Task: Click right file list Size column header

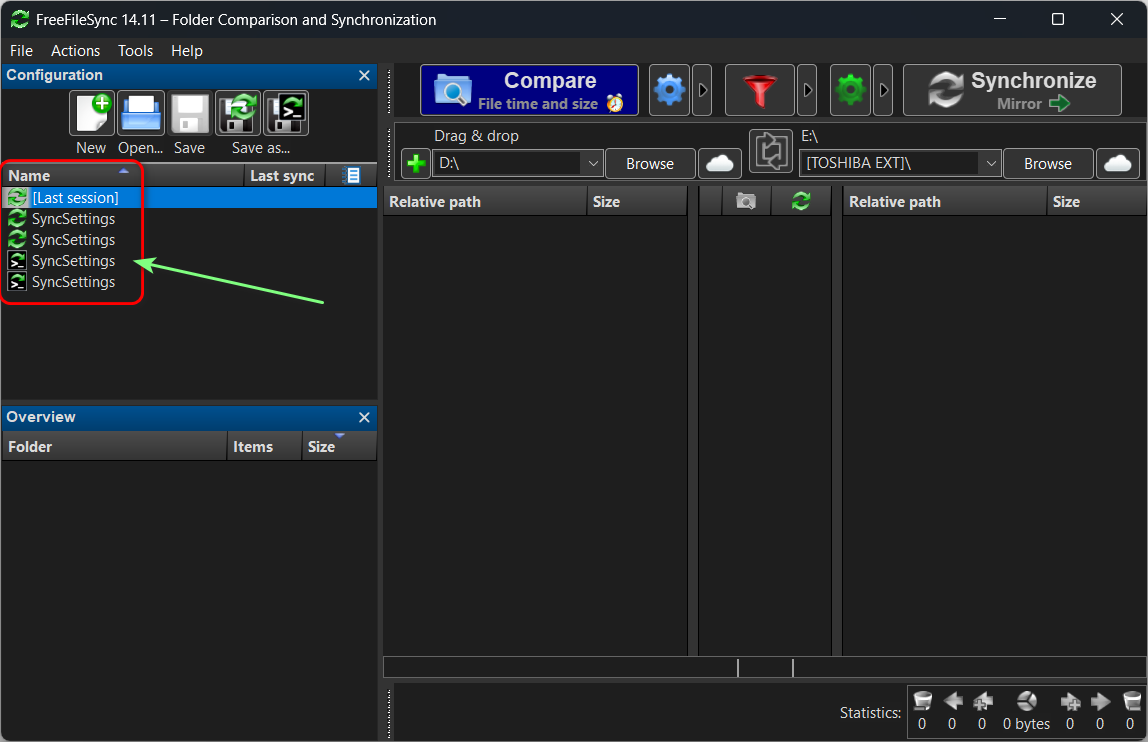Action: click(1097, 201)
